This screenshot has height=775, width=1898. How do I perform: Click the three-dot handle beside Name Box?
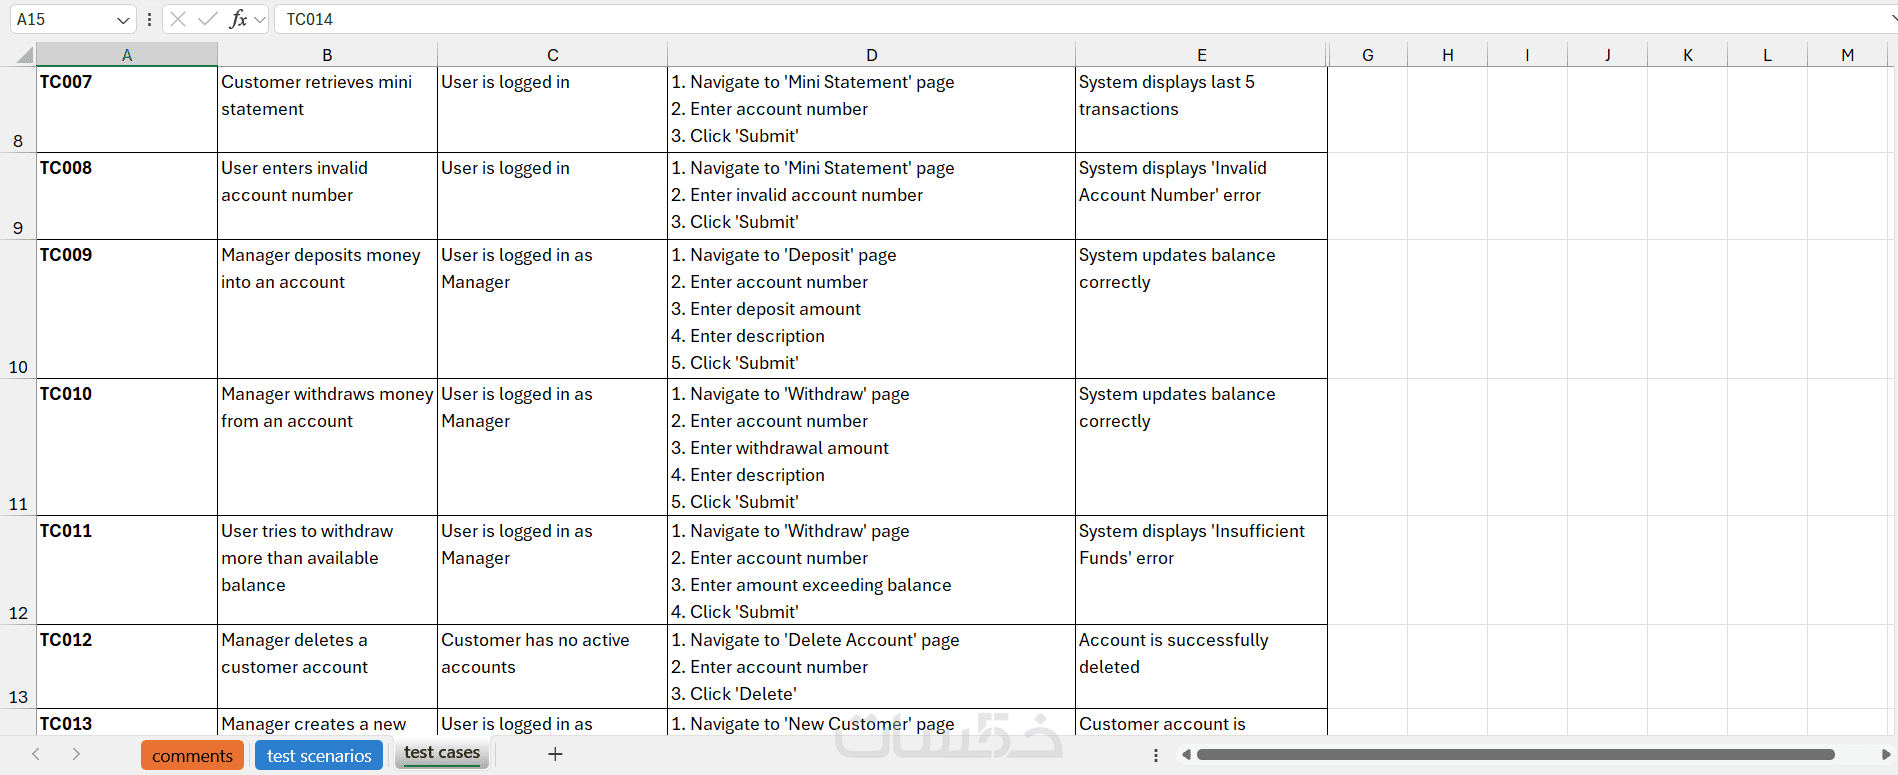[x=149, y=19]
